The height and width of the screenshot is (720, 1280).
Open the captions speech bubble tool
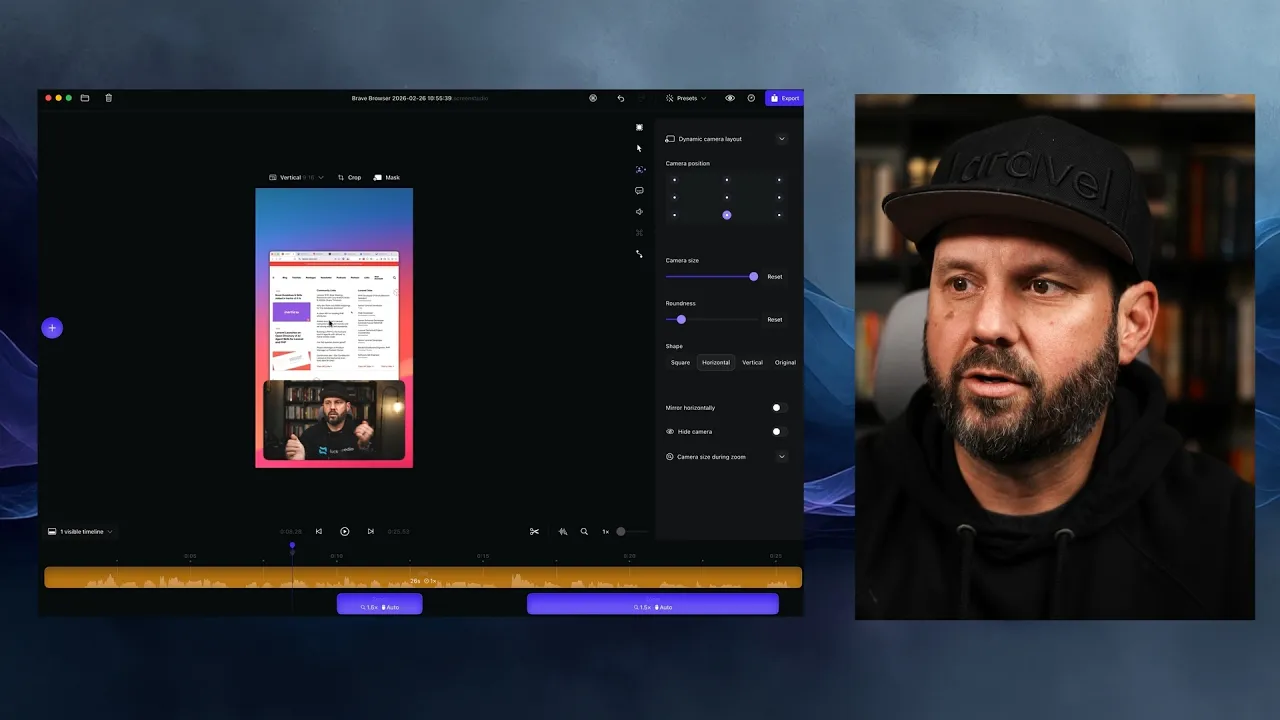pyautogui.click(x=639, y=191)
